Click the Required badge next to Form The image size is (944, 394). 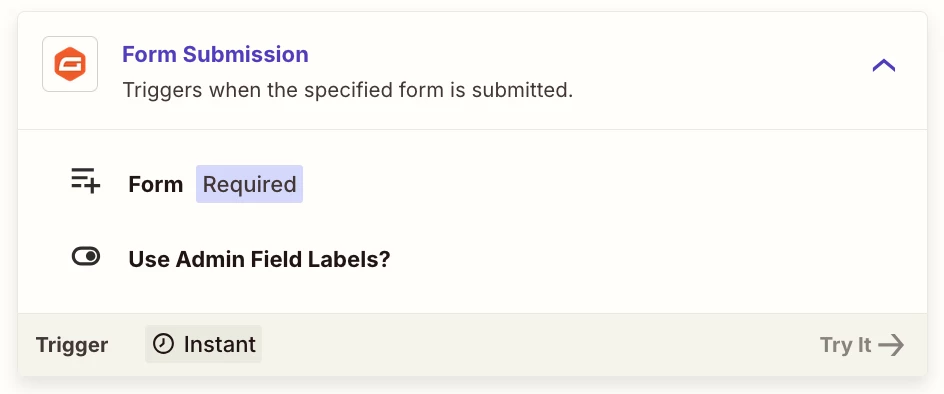[249, 184]
